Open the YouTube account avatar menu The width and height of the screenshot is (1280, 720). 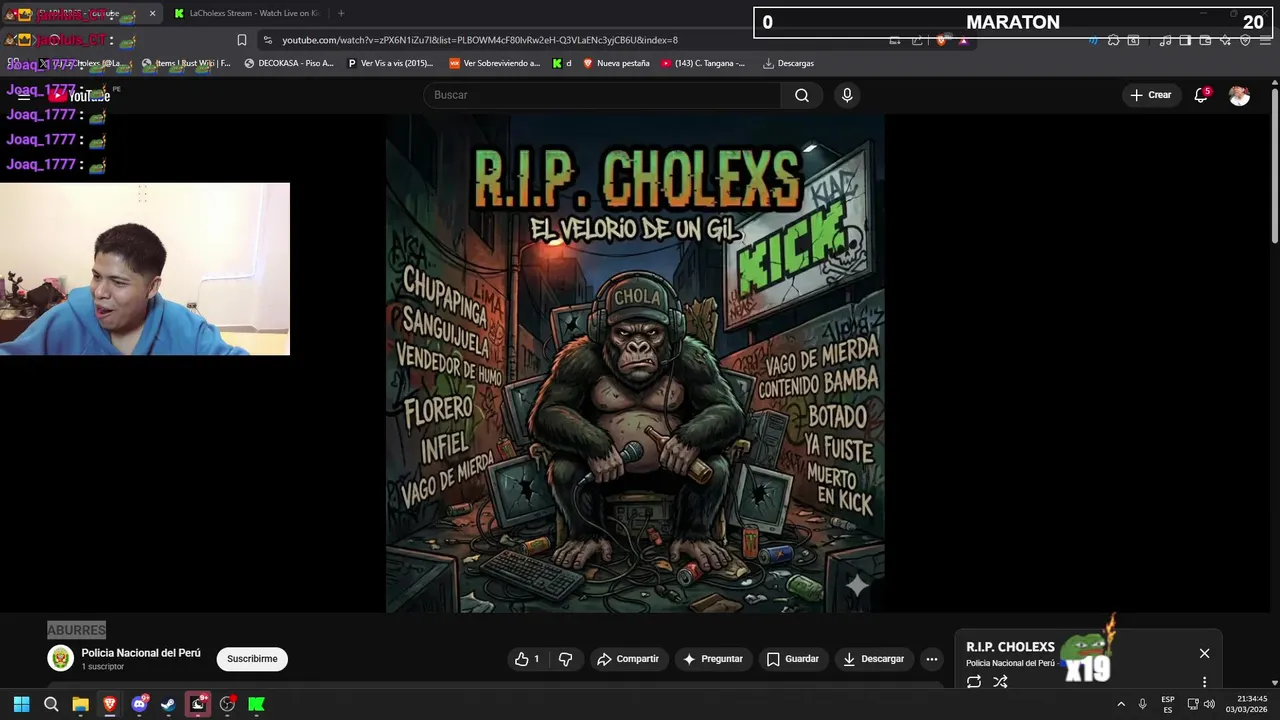pos(1239,95)
